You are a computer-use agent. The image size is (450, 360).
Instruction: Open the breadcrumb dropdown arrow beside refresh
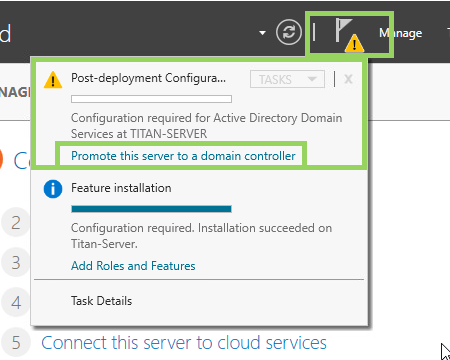click(263, 33)
